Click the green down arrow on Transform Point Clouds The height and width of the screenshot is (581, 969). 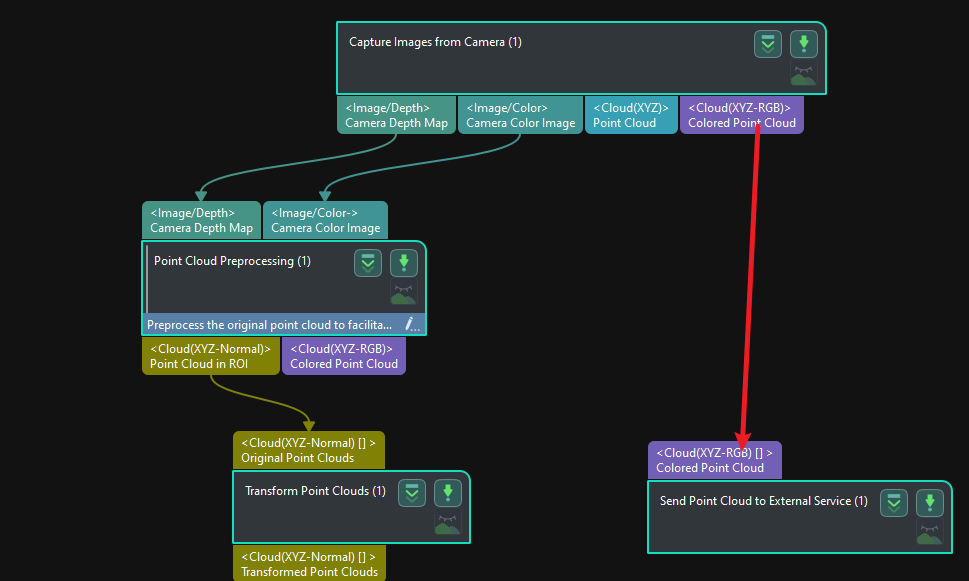[x=448, y=493]
